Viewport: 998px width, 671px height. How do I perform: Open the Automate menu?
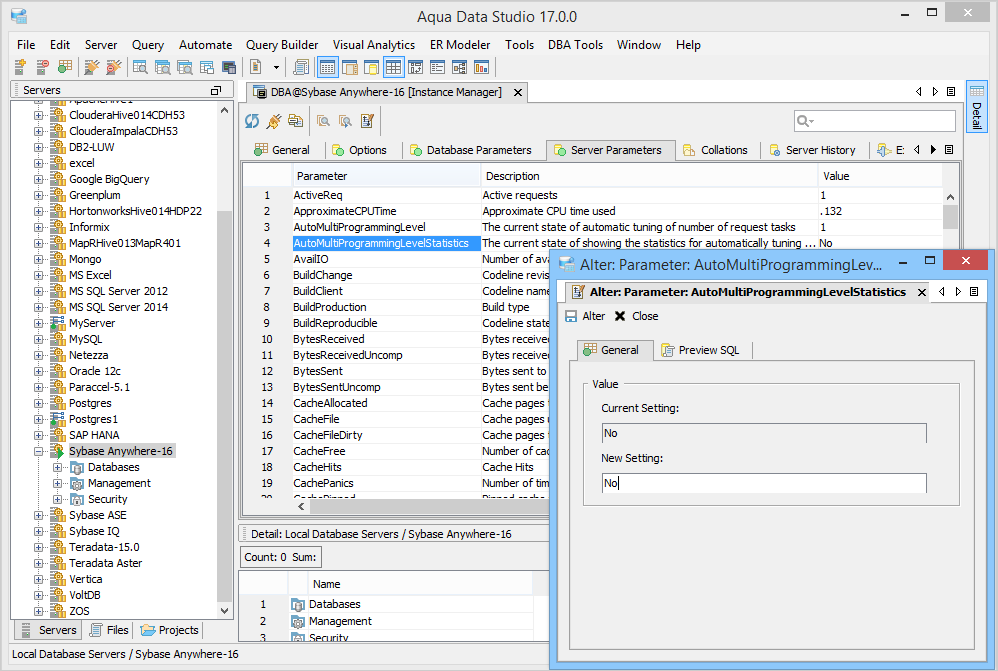tap(206, 45)
